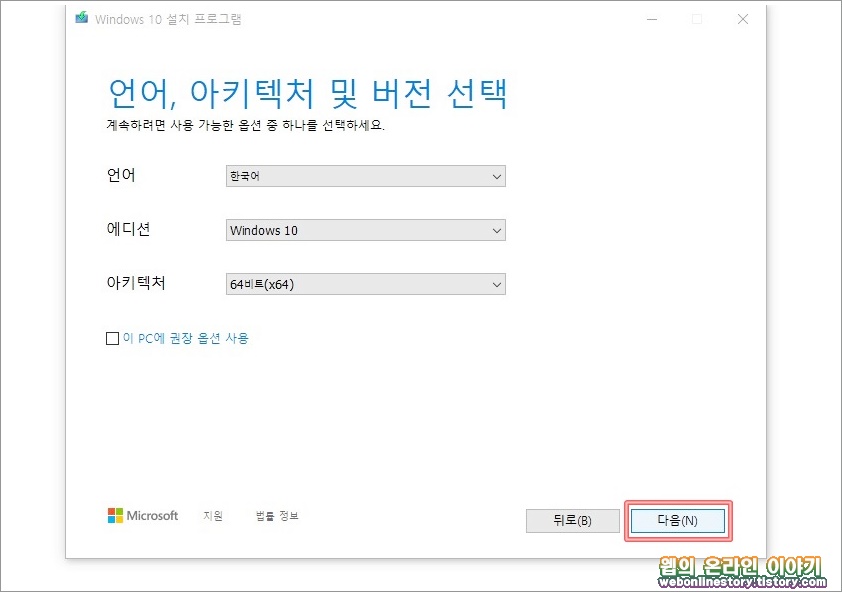Click the 64비트(x64) architecture combo box

pos(365,284)
